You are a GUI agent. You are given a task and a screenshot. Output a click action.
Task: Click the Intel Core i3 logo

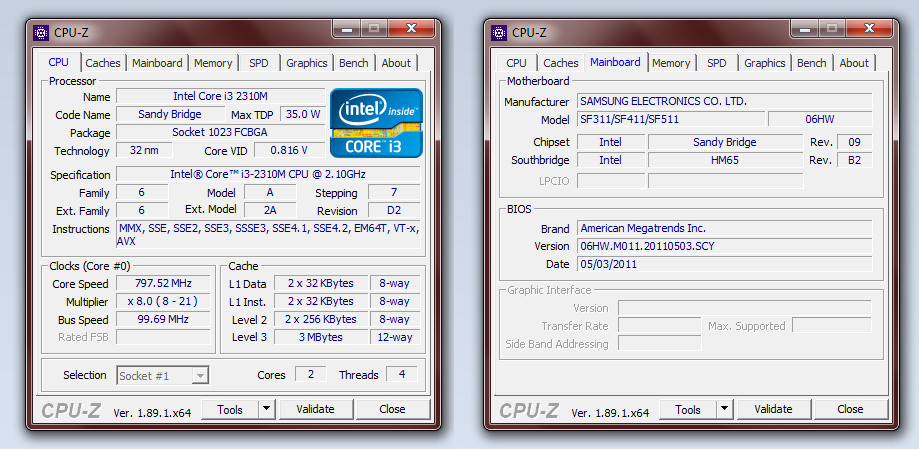click(376, 123)
